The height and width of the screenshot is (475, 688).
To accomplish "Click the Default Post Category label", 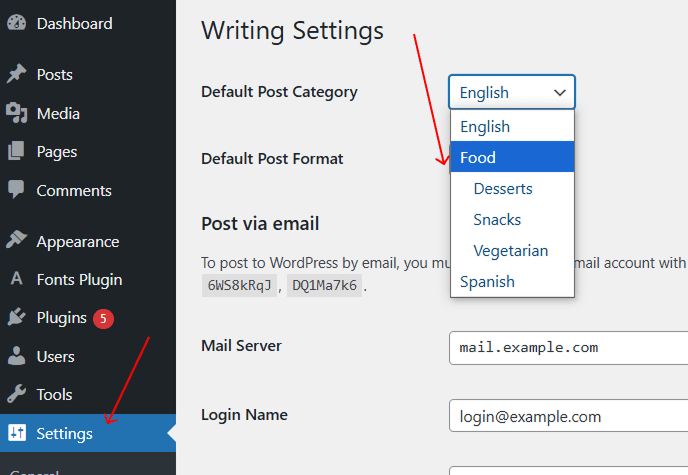I will [x=279, y=92].
